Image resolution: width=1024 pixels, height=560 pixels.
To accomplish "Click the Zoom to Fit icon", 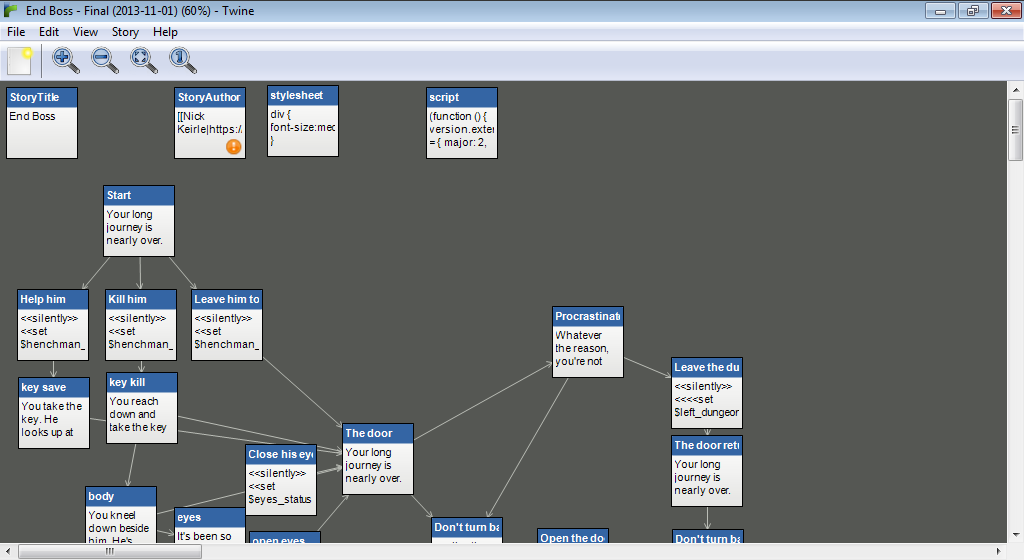I will tap(144, 61).
